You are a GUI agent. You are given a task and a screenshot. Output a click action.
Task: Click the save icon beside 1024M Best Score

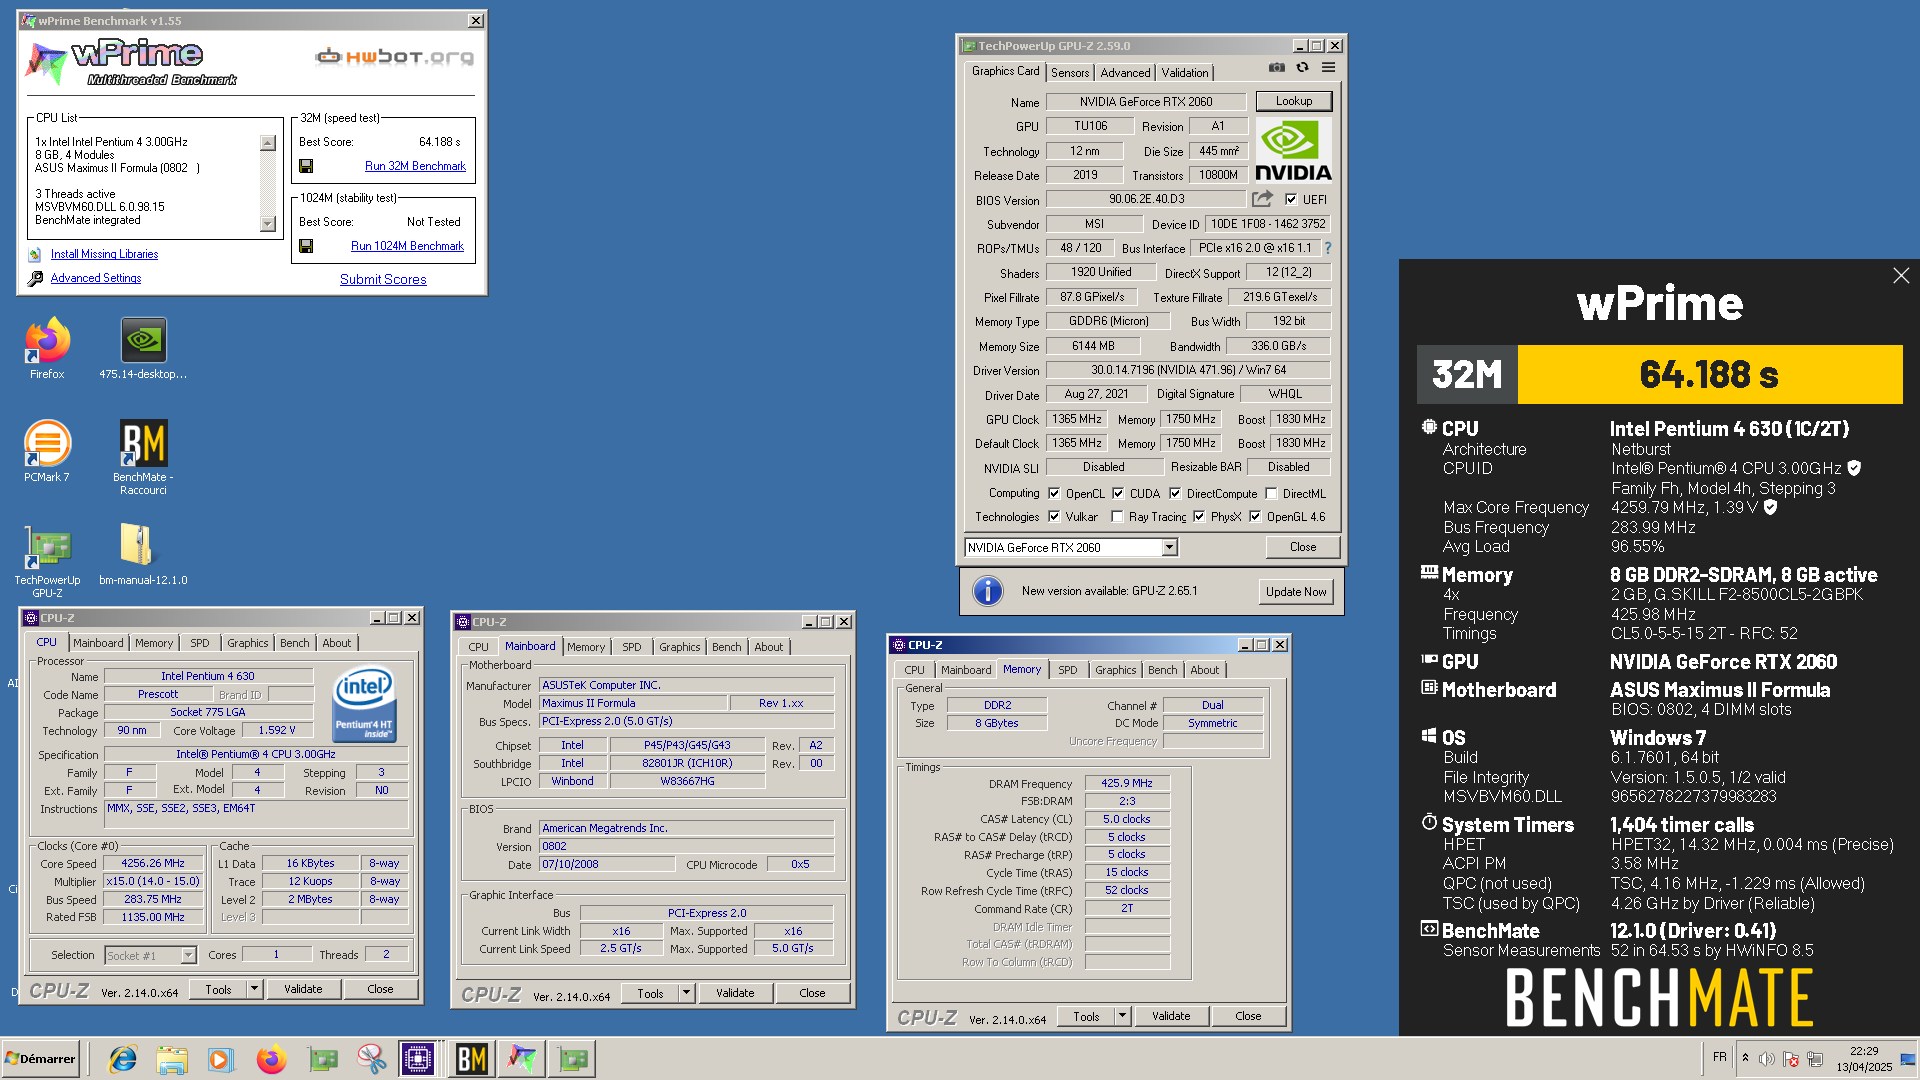tap(306, 246)
